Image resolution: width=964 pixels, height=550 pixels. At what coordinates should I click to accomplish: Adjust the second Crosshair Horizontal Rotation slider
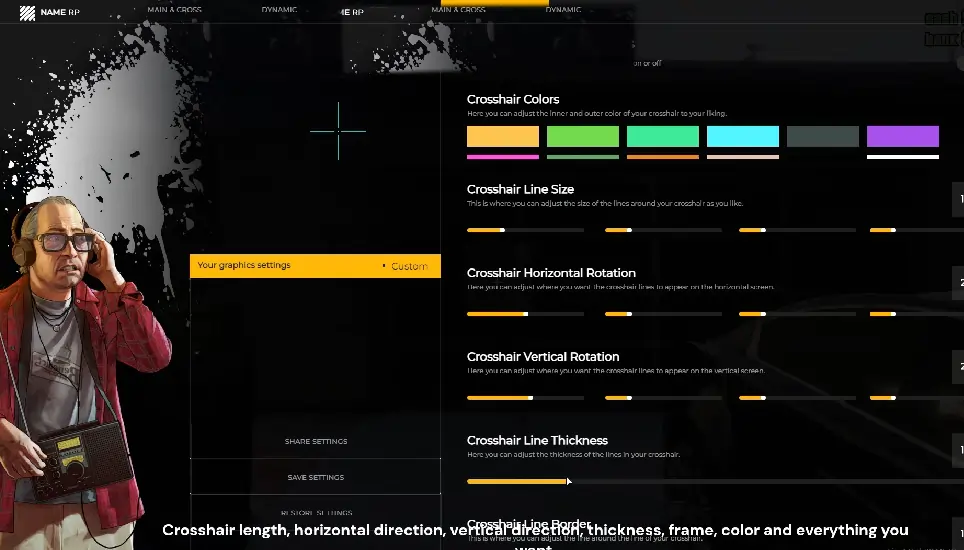click(663, 314)
